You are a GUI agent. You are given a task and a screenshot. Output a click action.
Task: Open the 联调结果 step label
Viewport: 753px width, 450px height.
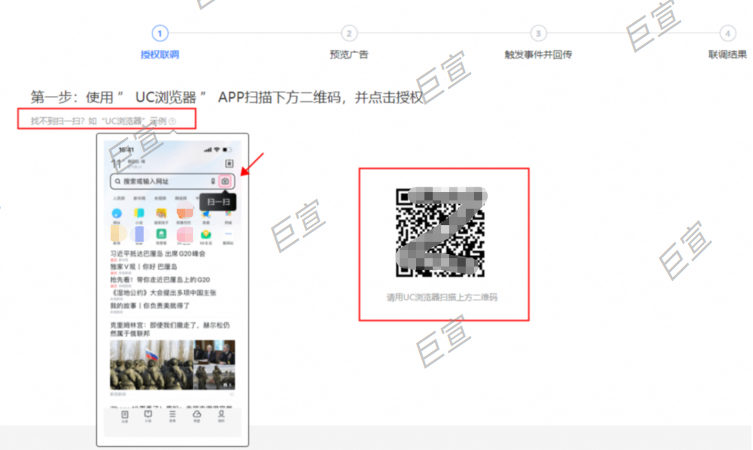coord(728,54)
